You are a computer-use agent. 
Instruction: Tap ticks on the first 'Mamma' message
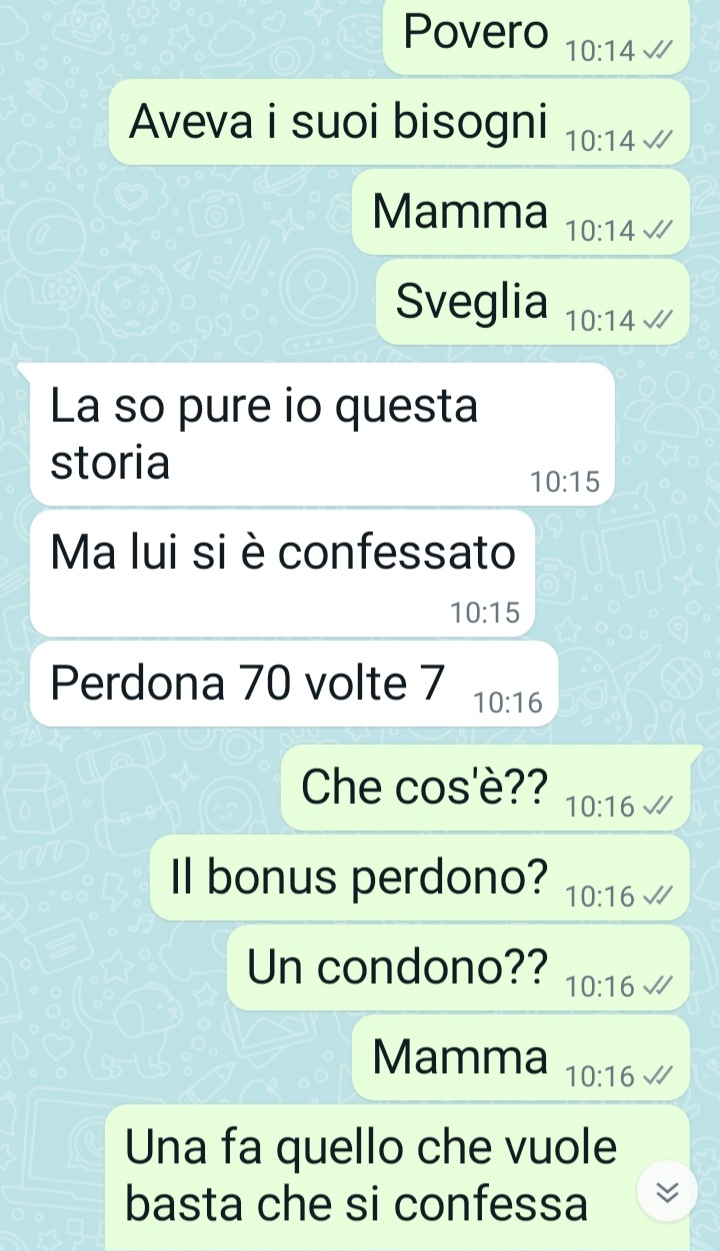click(653, 231)
